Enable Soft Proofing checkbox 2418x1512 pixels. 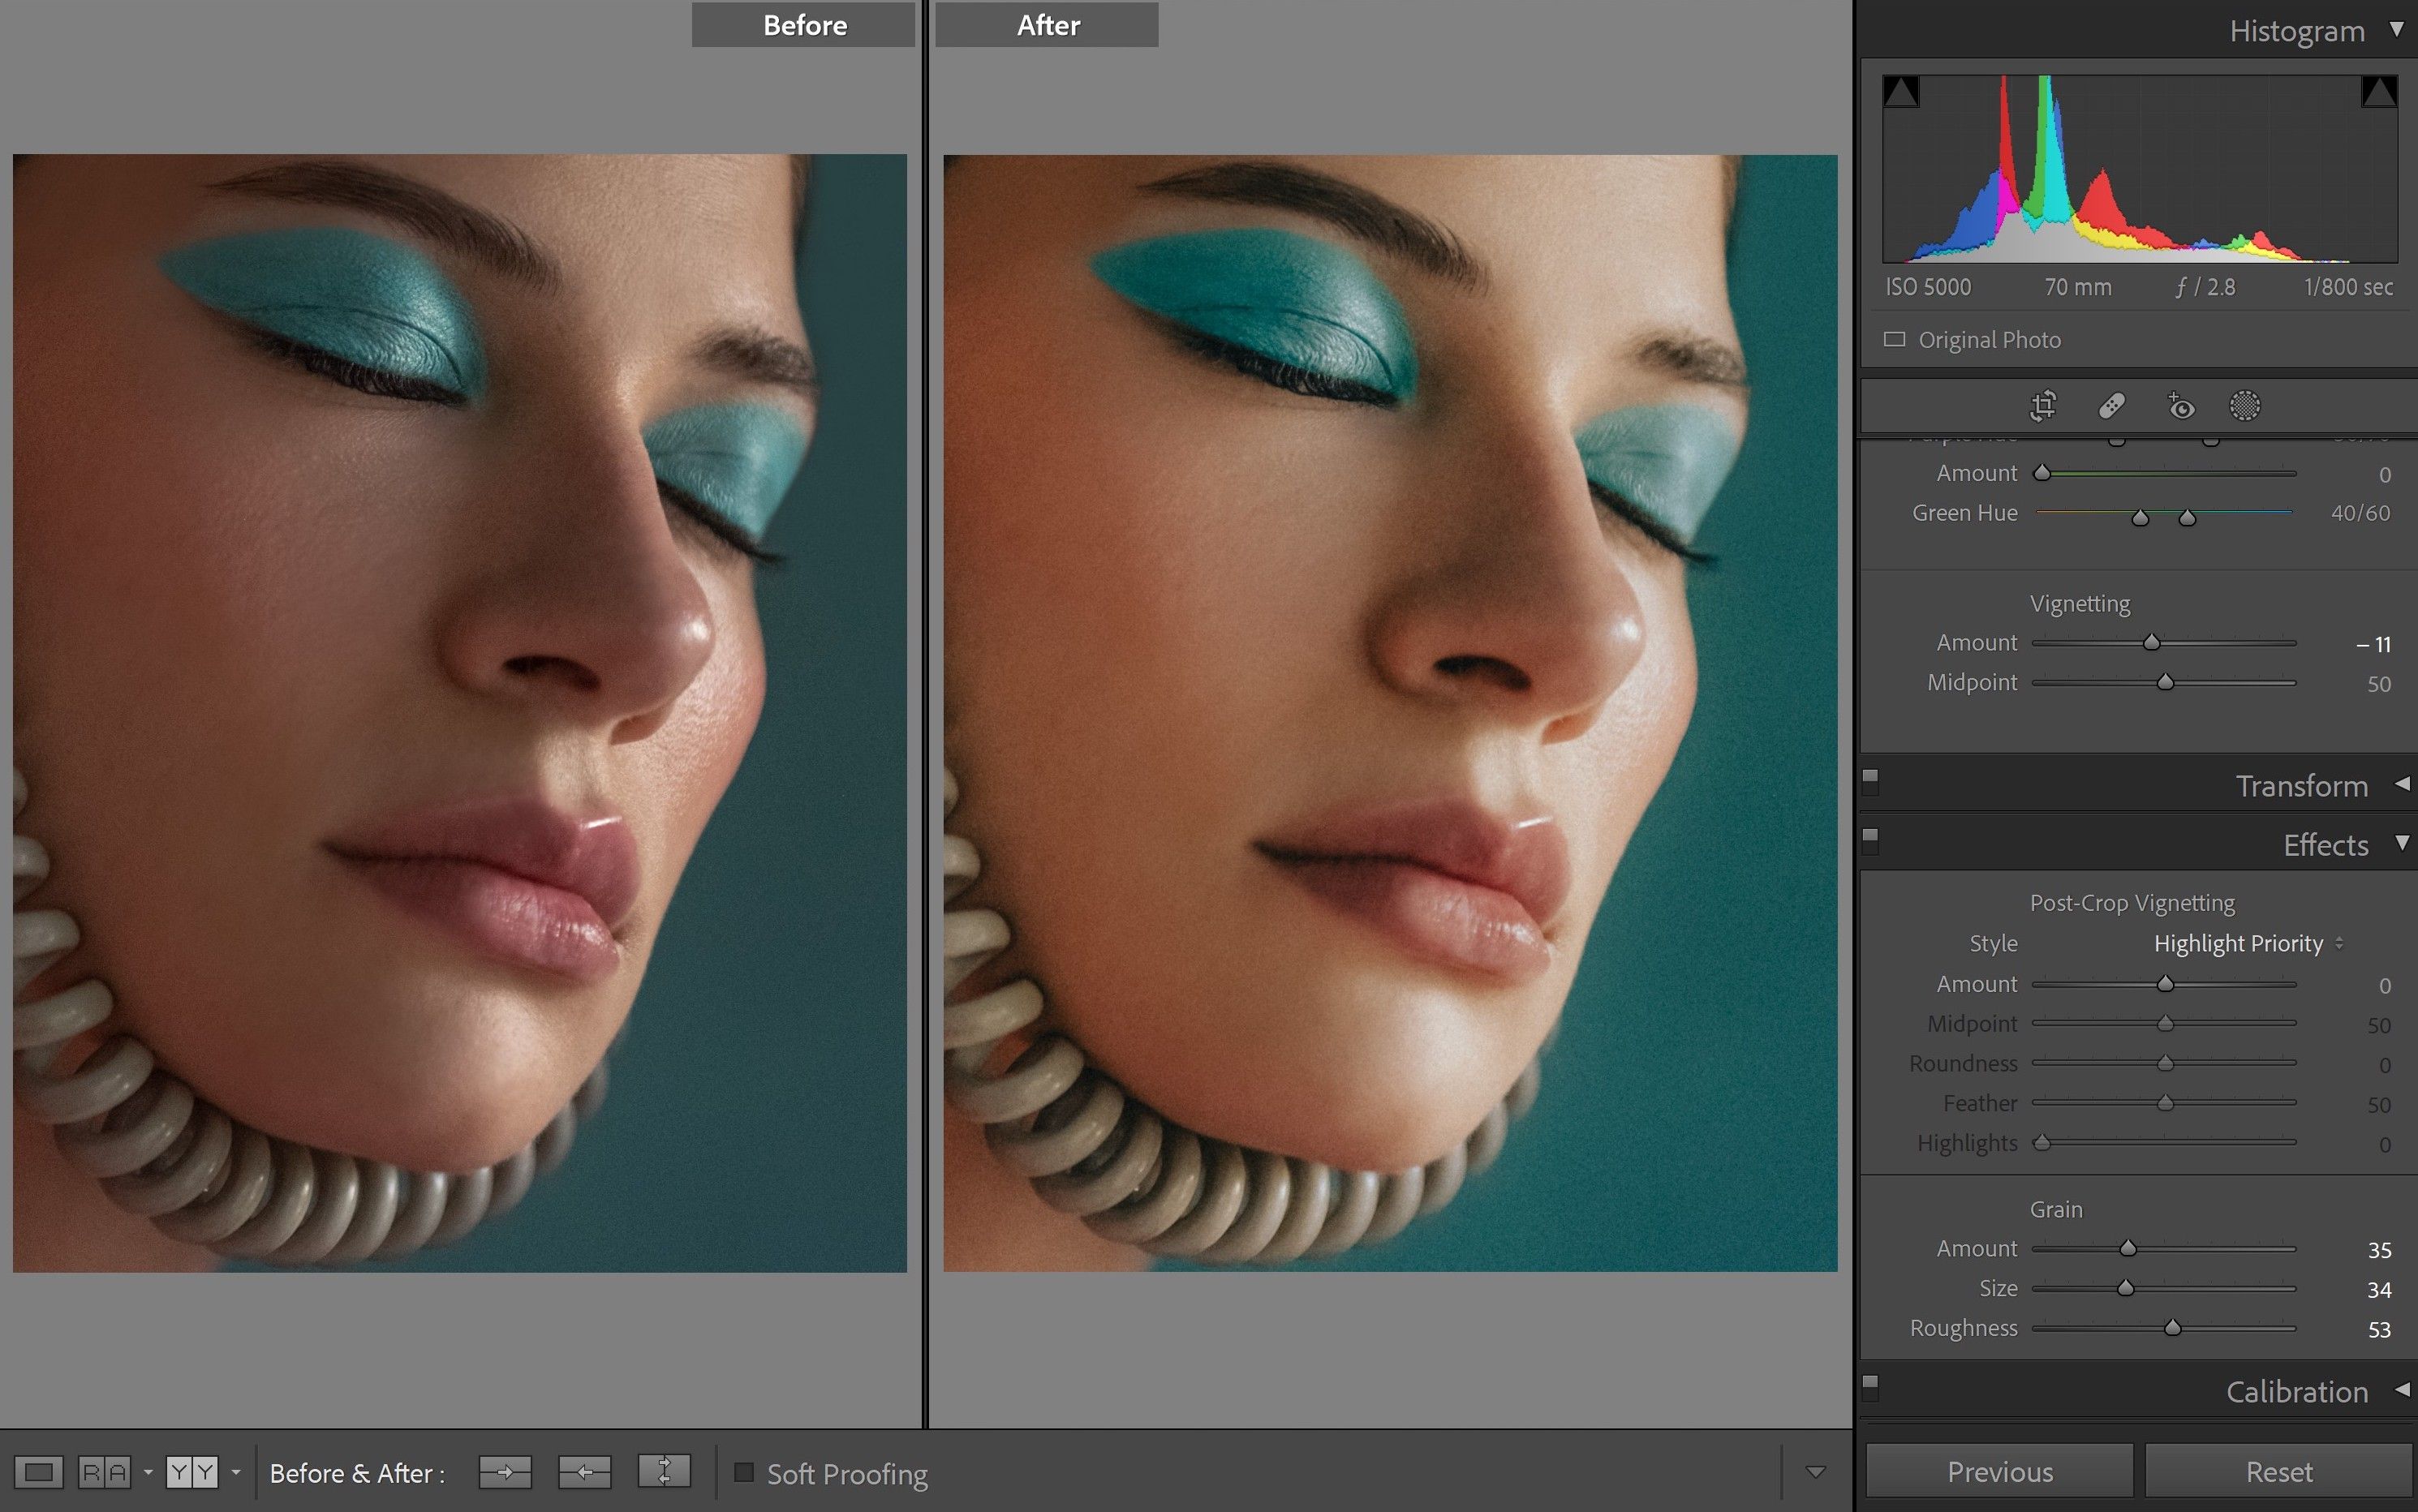click(744, 1472)
